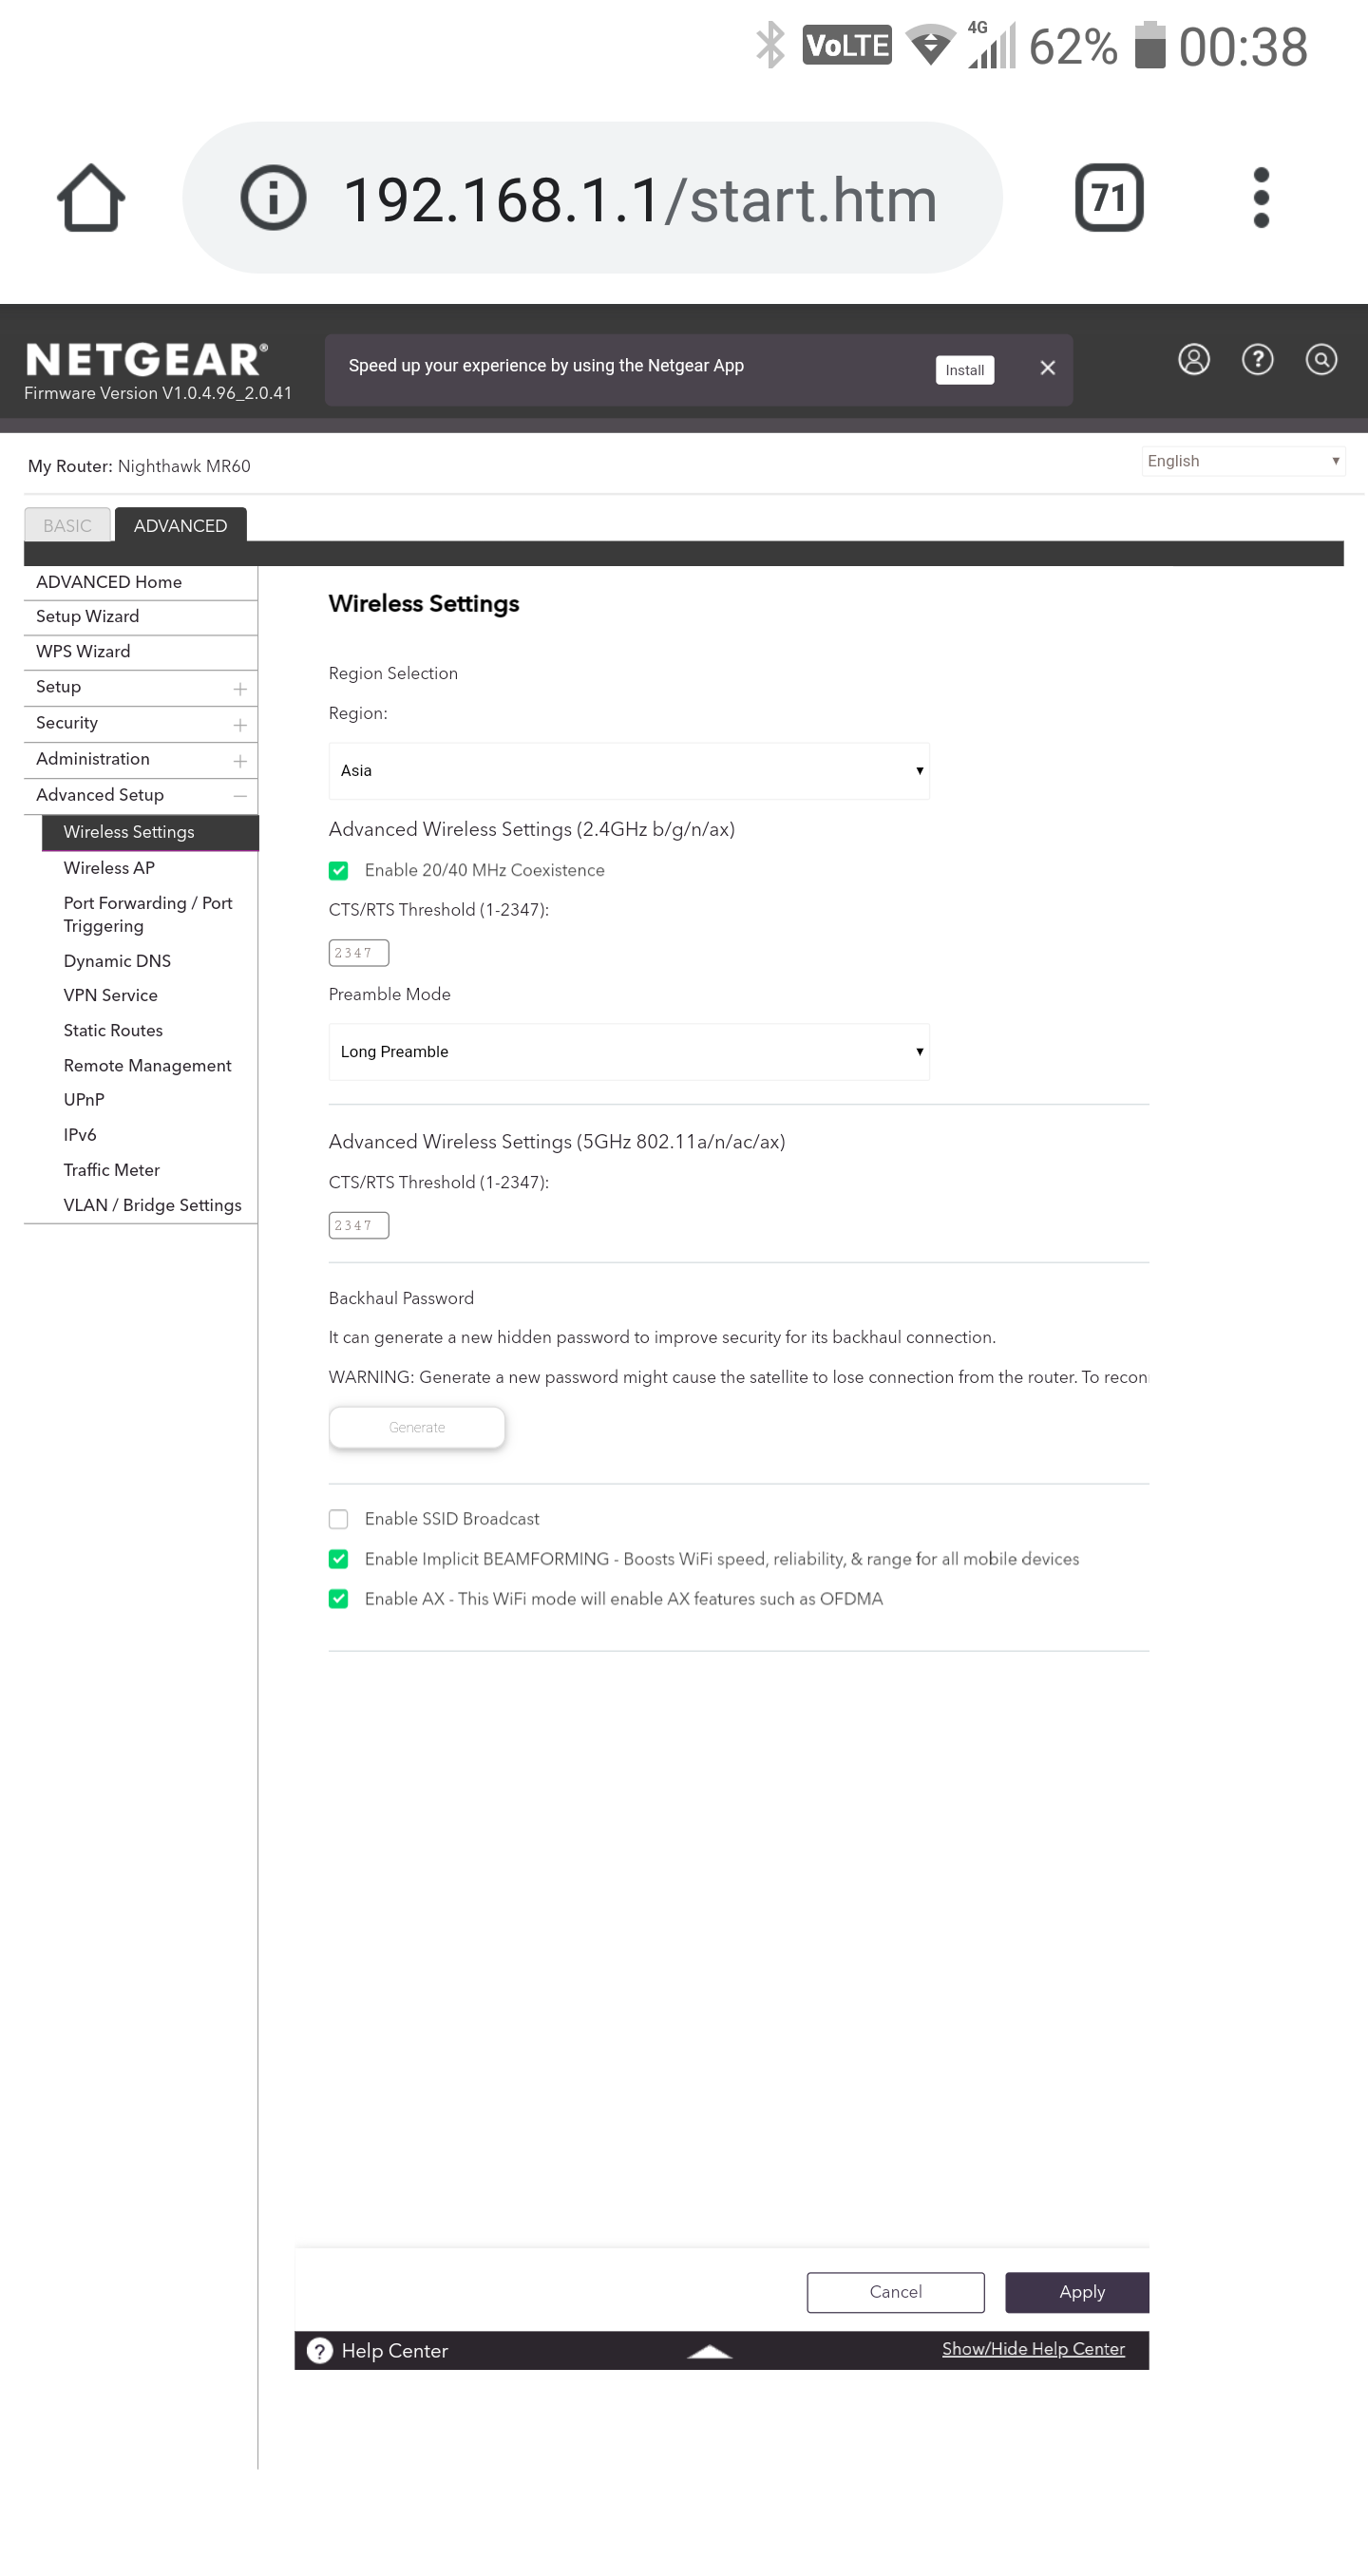Click the search icon in Netgear header
The width and height of the screenshot is (1368, 2576).
tap(1321, 359)
